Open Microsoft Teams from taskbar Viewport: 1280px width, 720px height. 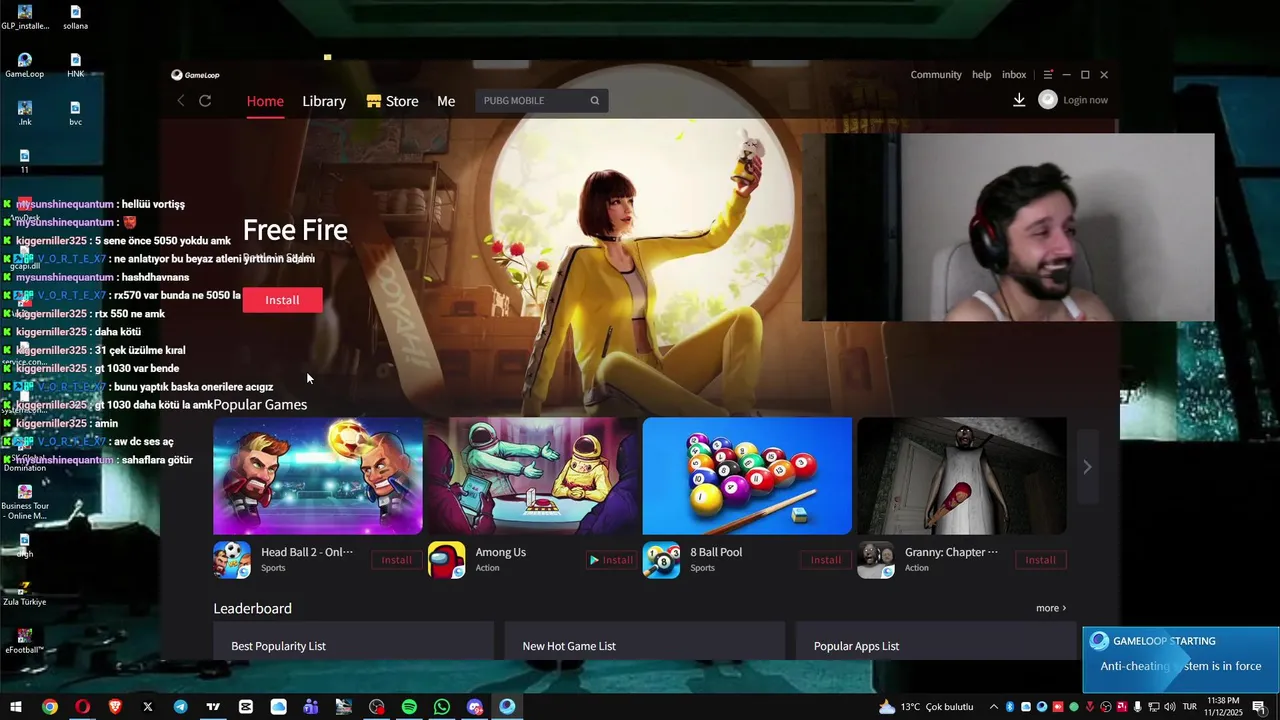311,707
